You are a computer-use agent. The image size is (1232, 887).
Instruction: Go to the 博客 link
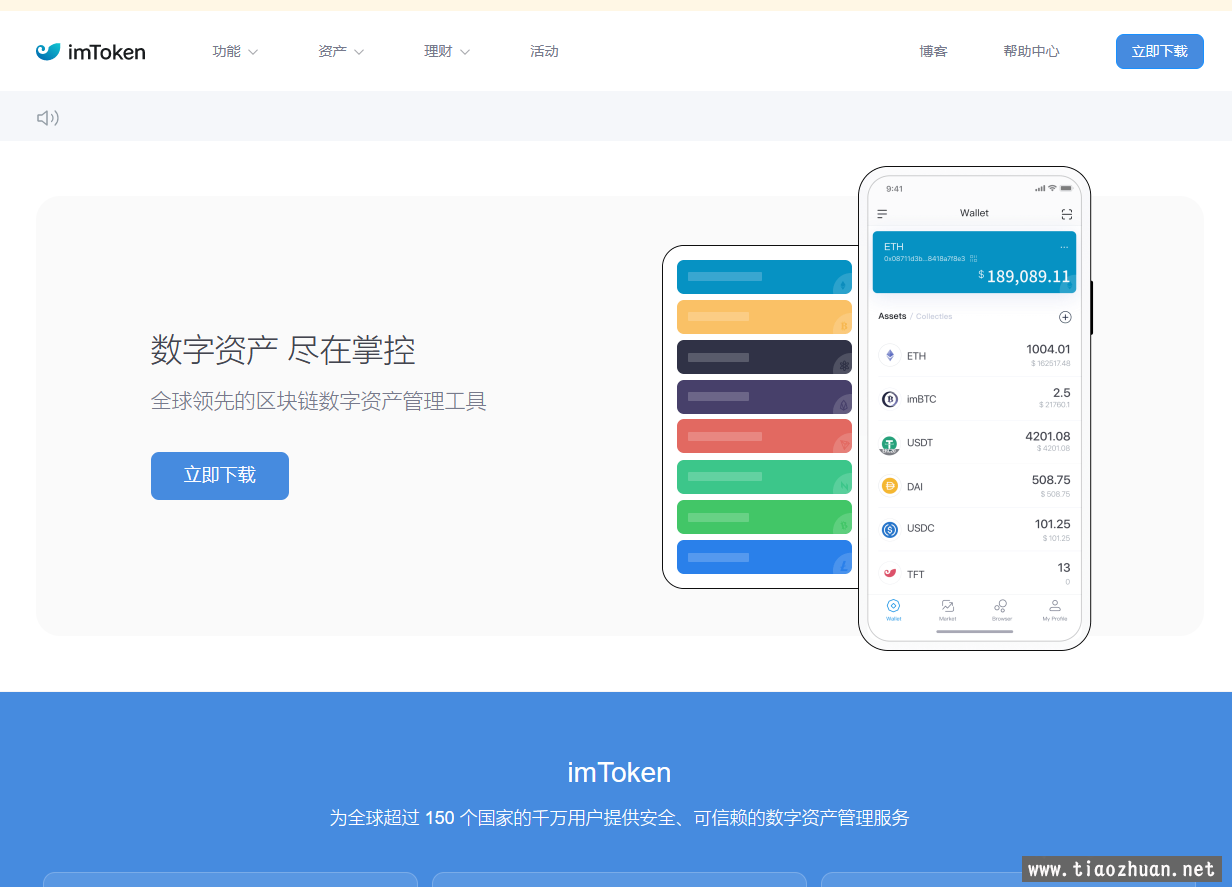(933, 51)
